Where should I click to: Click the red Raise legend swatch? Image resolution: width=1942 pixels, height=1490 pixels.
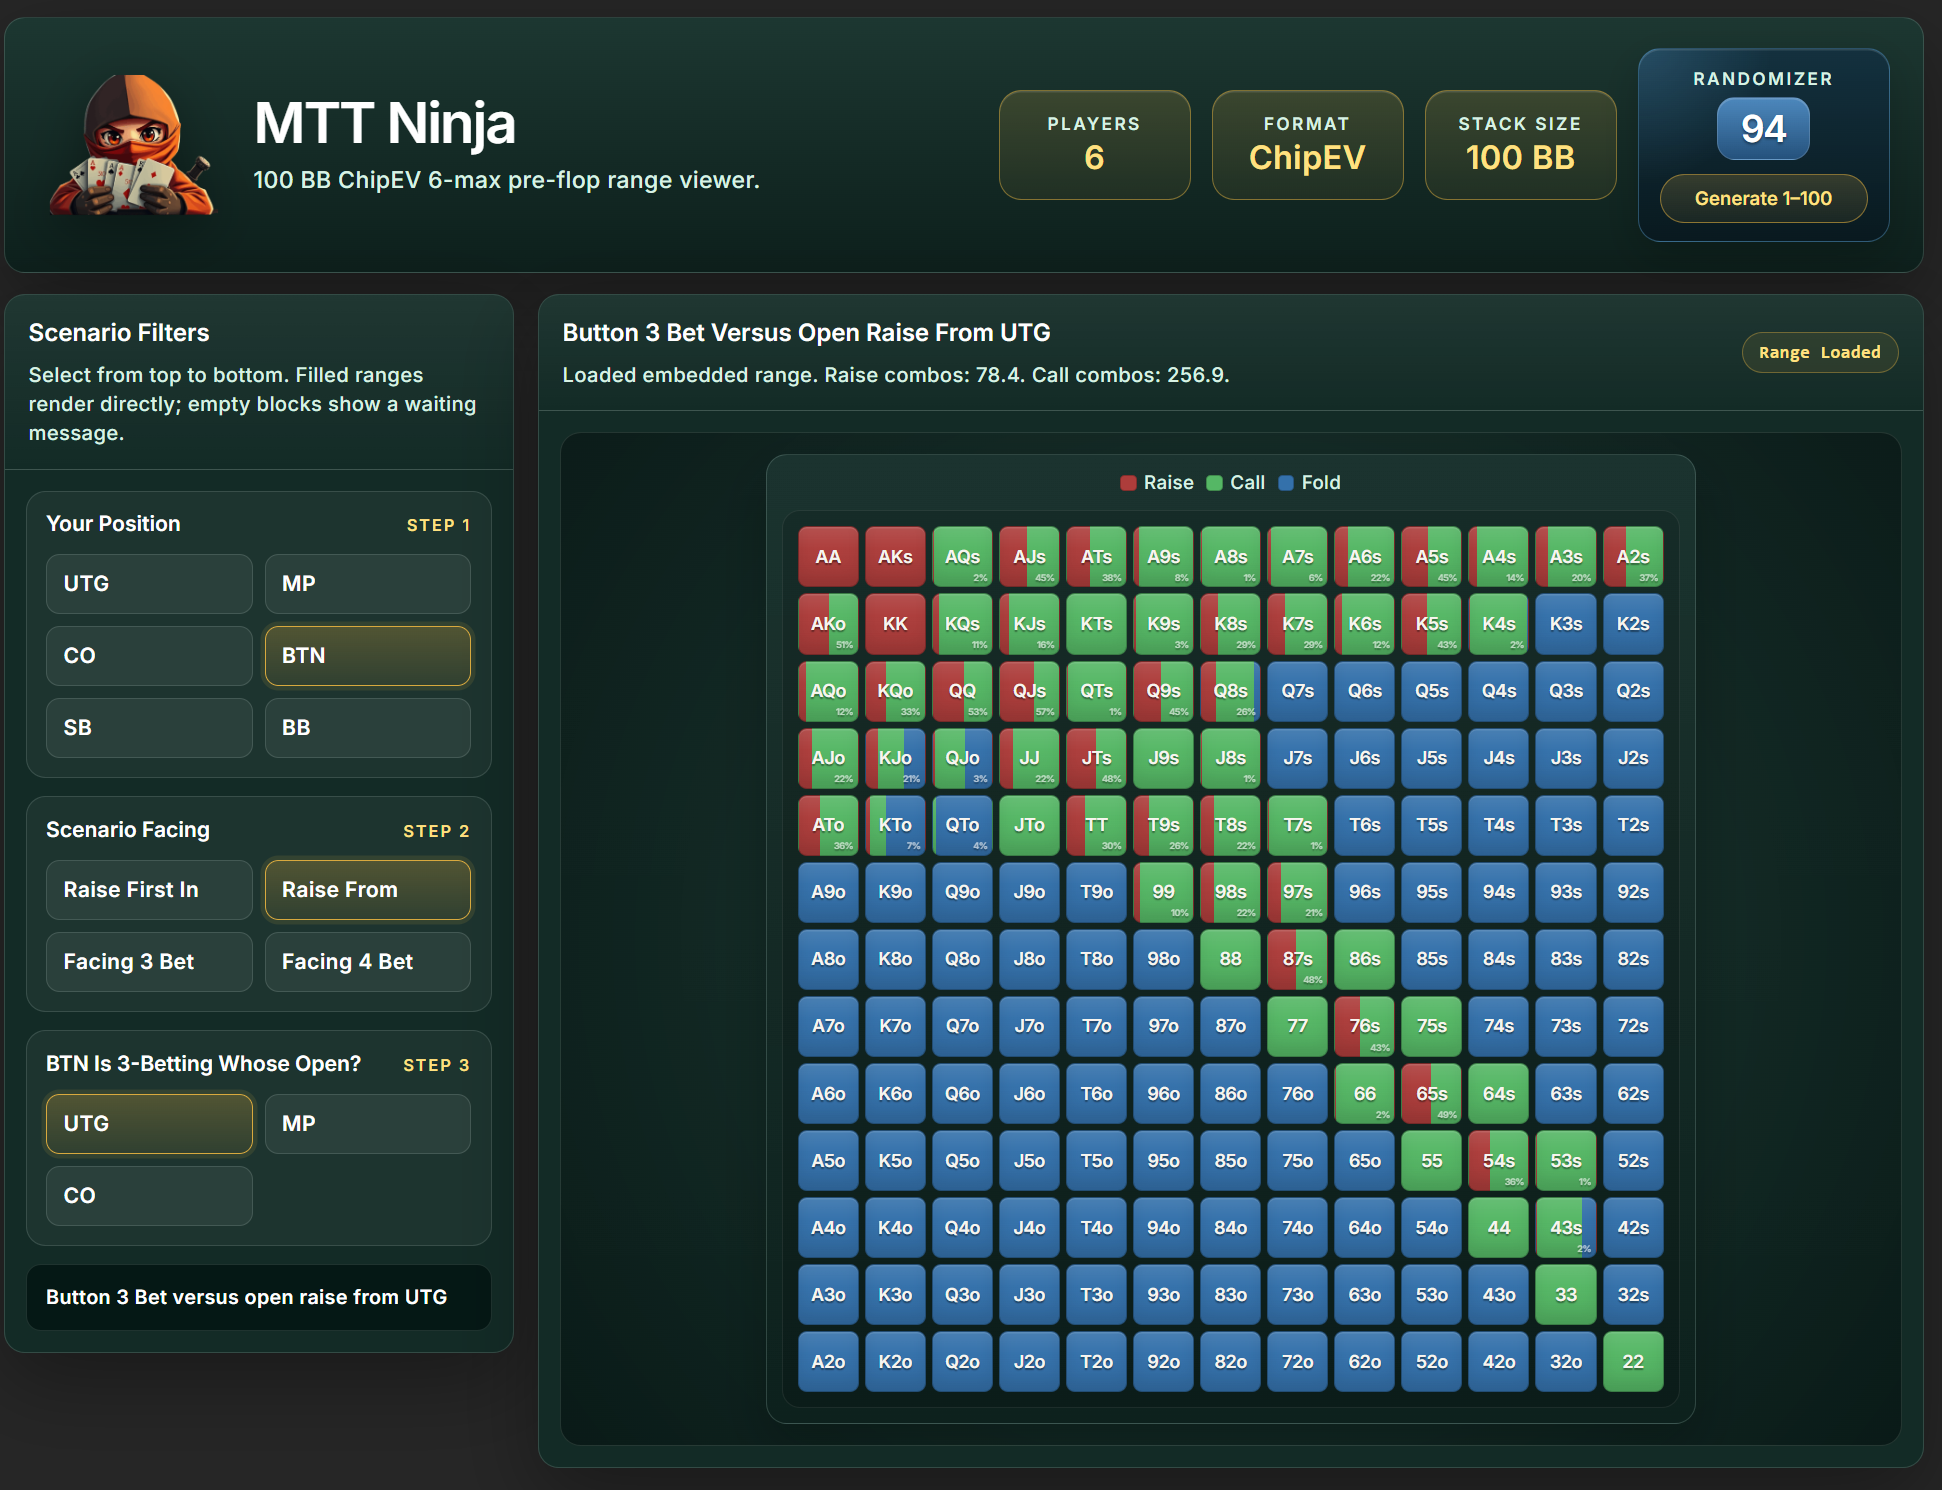click(1128, 483)
